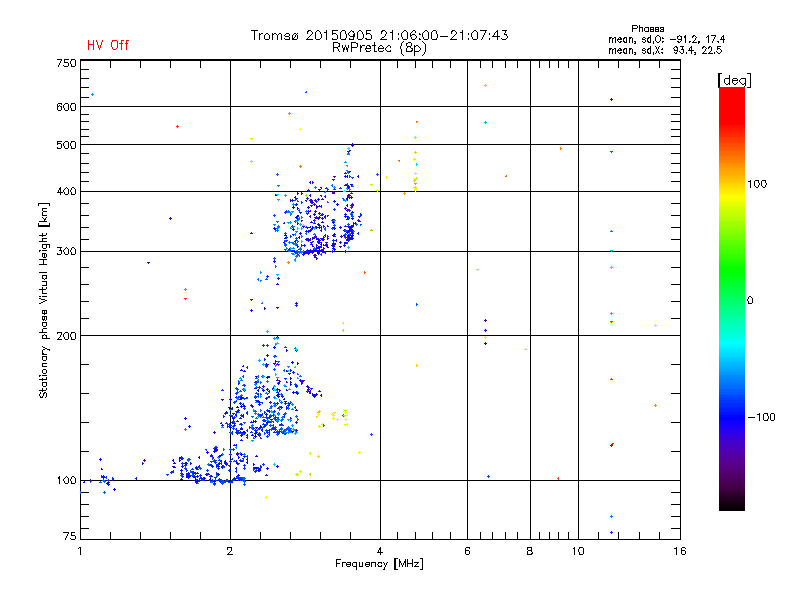The width and height of the screenshot is (800, 600).
Task: Click the x-axis tick label '10'
Action: [x=578, y=551]
